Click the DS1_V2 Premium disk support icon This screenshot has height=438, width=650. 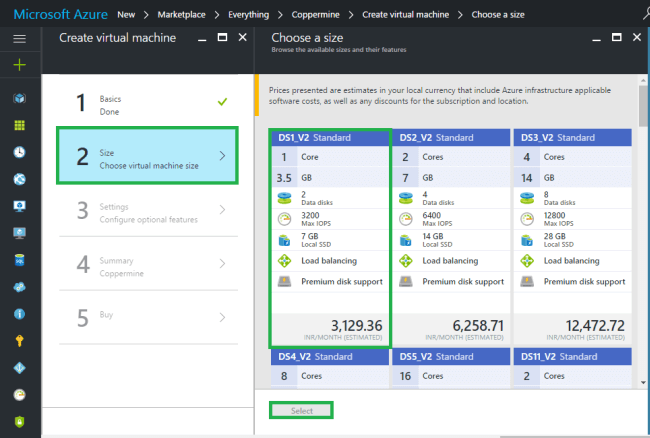(284, 282)
